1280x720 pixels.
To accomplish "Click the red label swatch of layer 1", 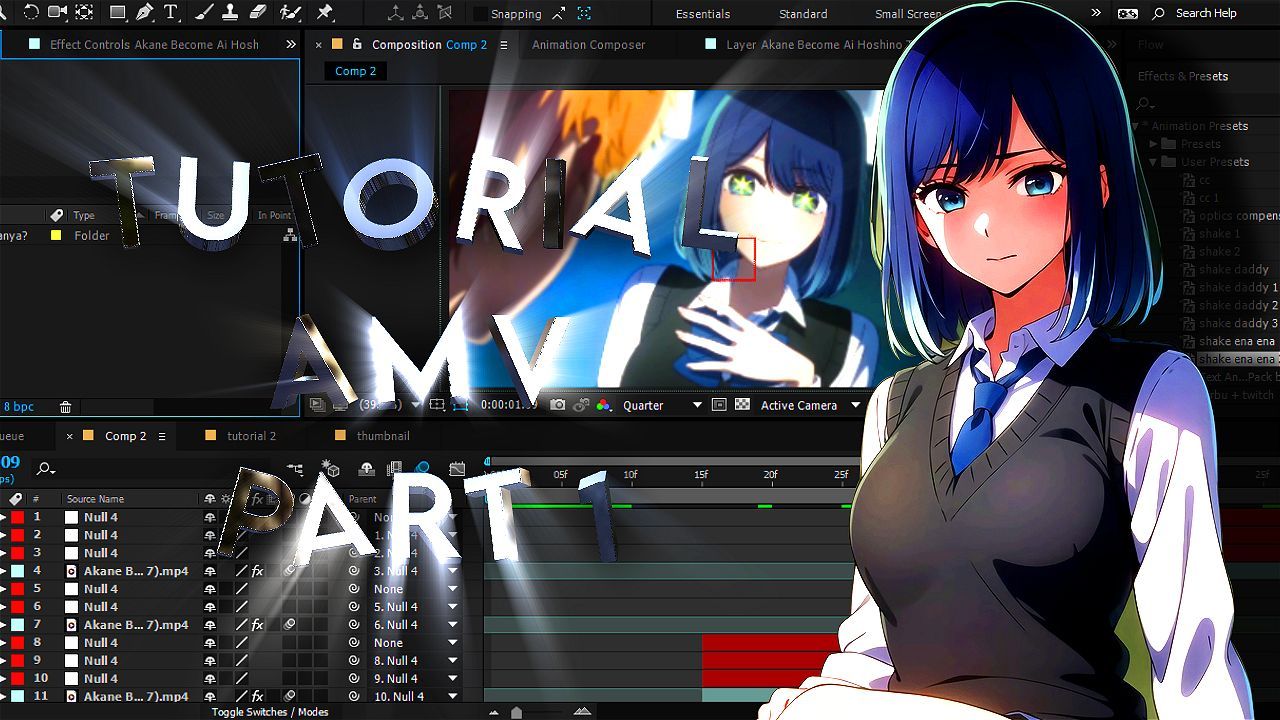I will point(17,517).
